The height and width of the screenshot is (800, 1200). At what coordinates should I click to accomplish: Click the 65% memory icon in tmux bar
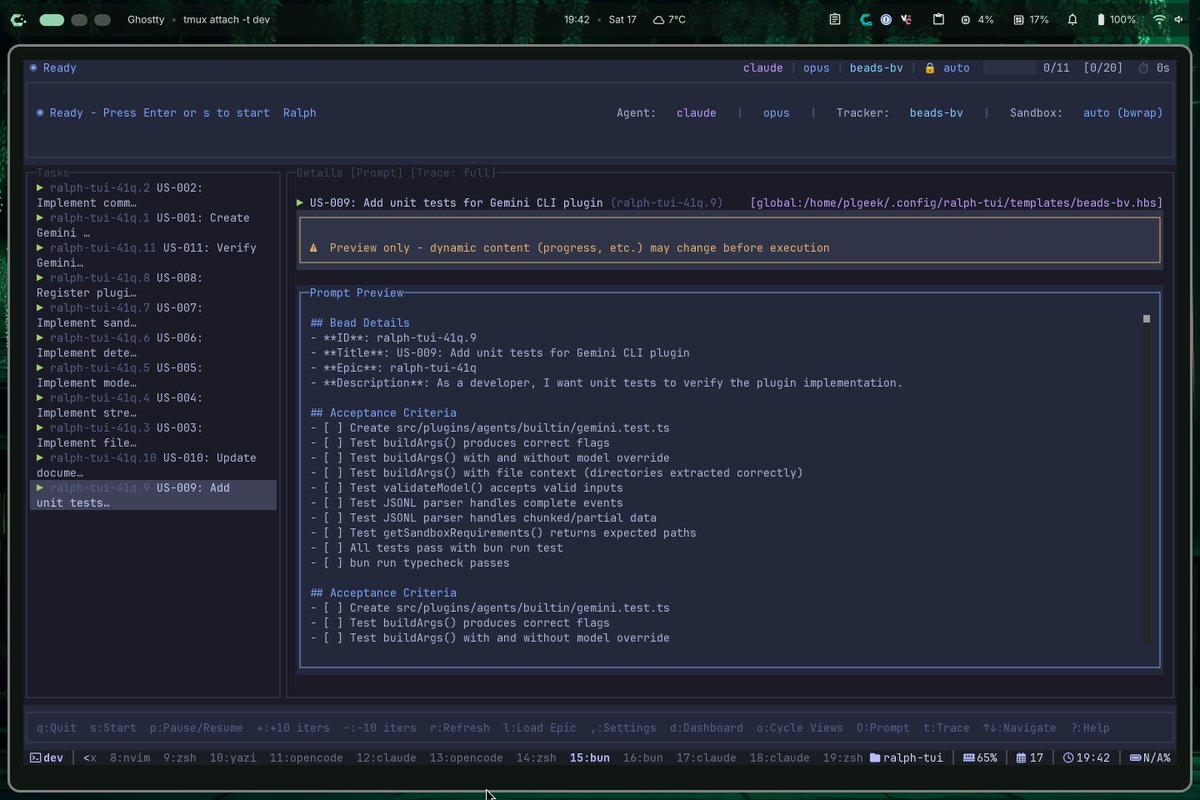969,758
